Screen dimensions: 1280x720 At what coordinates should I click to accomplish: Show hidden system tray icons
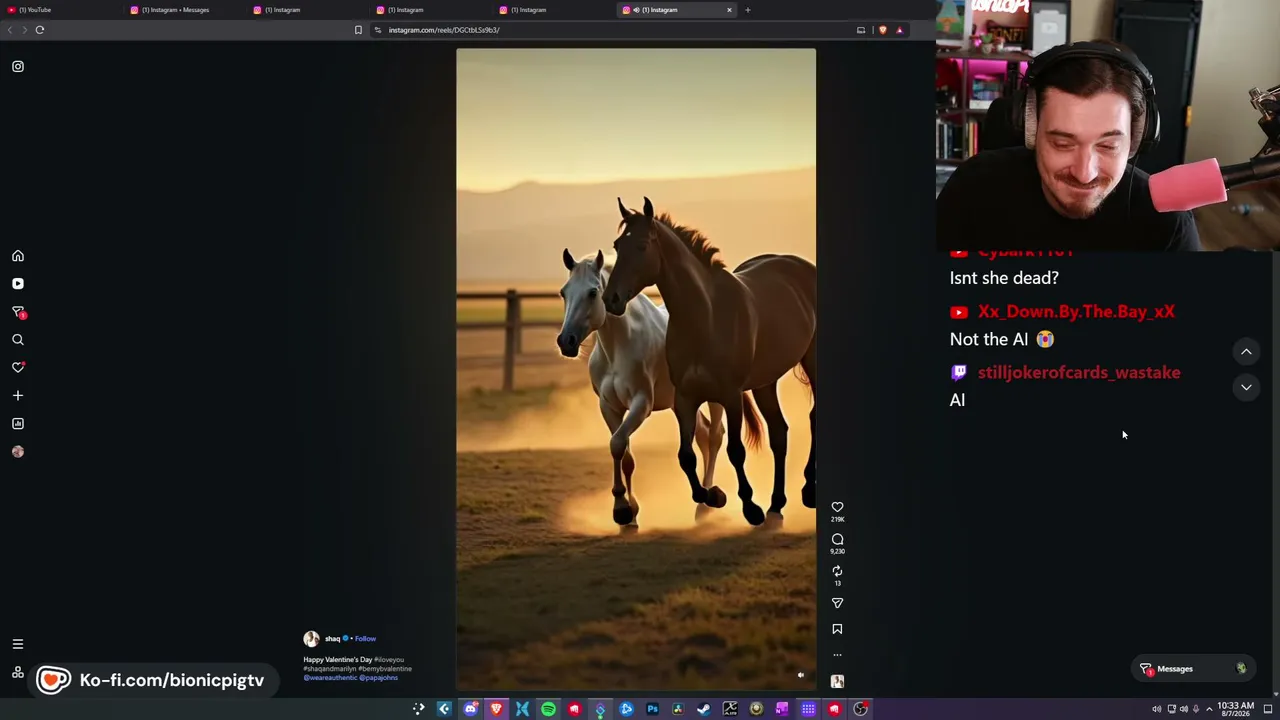1209,709
